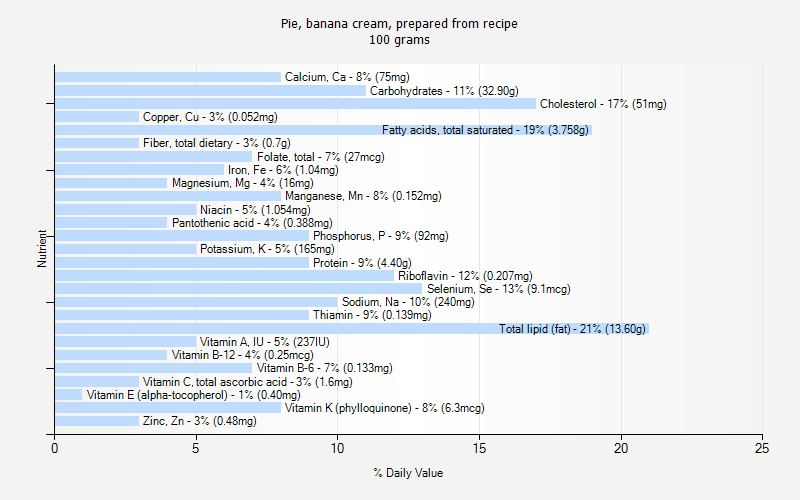
Task: Select 'Vitamin A, IU - 5% (237IU)' label
Action: click(265, 342)
